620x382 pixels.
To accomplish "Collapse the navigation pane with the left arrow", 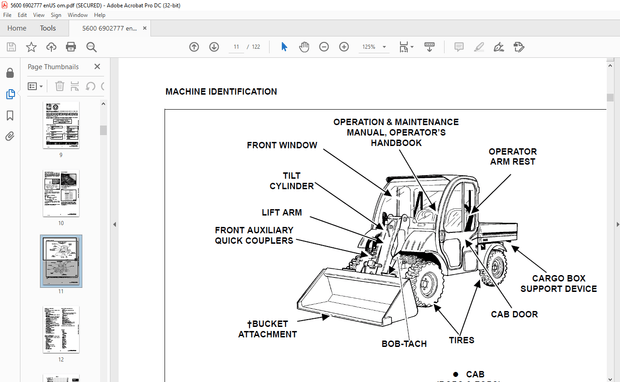I will (x=115, y=224).
